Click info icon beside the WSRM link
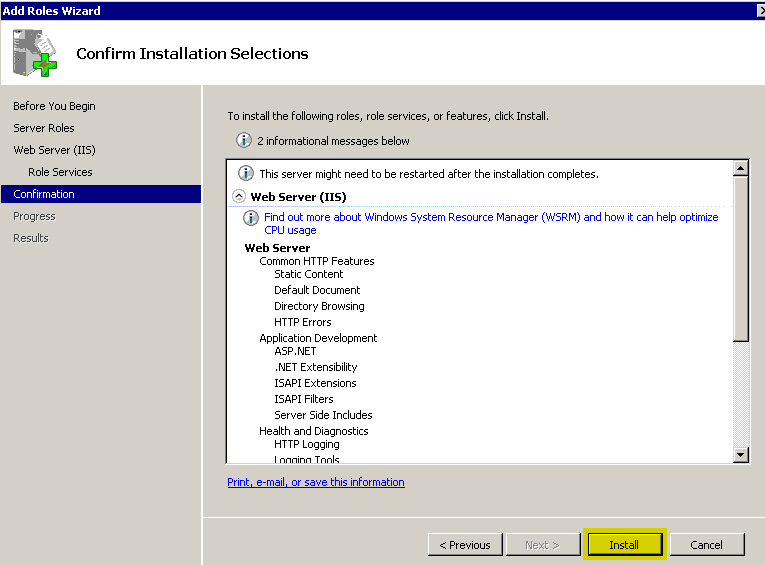Image resolution: width=765 pixels, height=565 pixels. click(252, 218)
